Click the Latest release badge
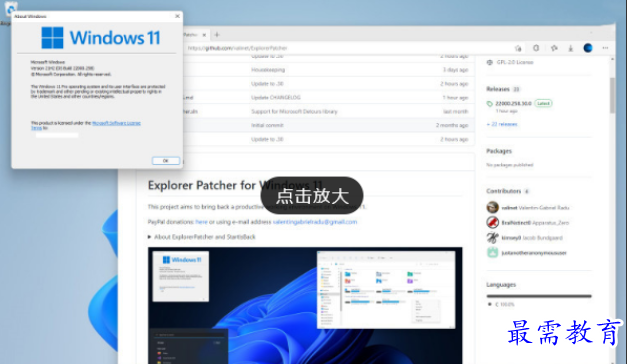Image resolution: width=629 pixels, height=364 pixels. [x=543, y=104]
